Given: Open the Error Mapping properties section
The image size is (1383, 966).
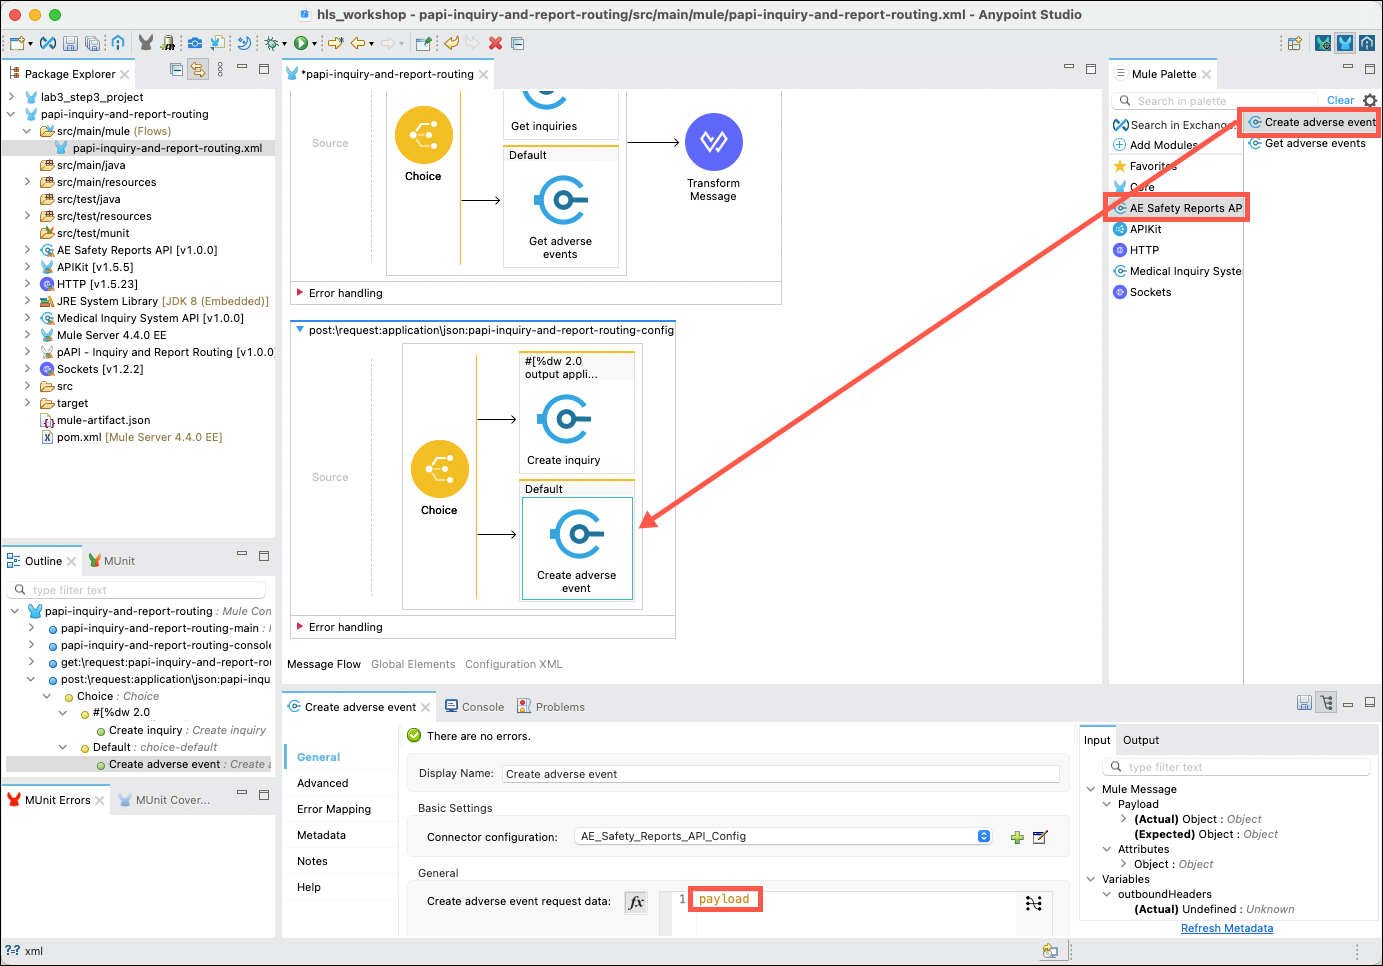Looking at the screenshot, I should 334,809.
